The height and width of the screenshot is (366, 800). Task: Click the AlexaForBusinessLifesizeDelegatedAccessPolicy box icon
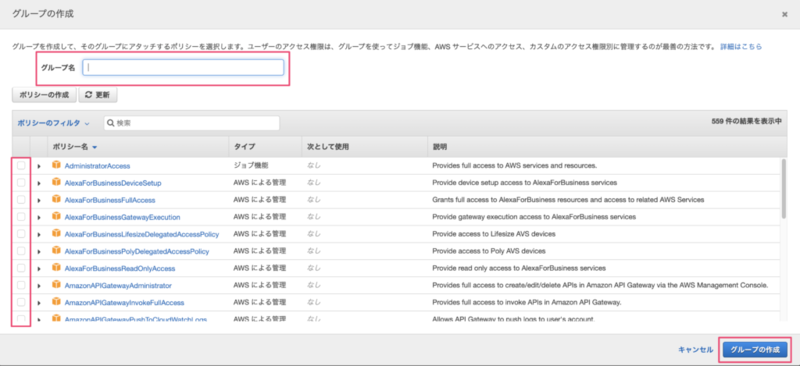pyautogui.click(x=56, y=234)
